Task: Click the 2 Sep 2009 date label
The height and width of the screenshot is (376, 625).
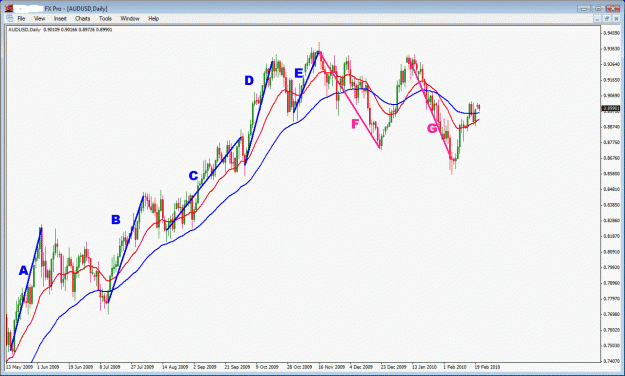Action: pos(205,367)
